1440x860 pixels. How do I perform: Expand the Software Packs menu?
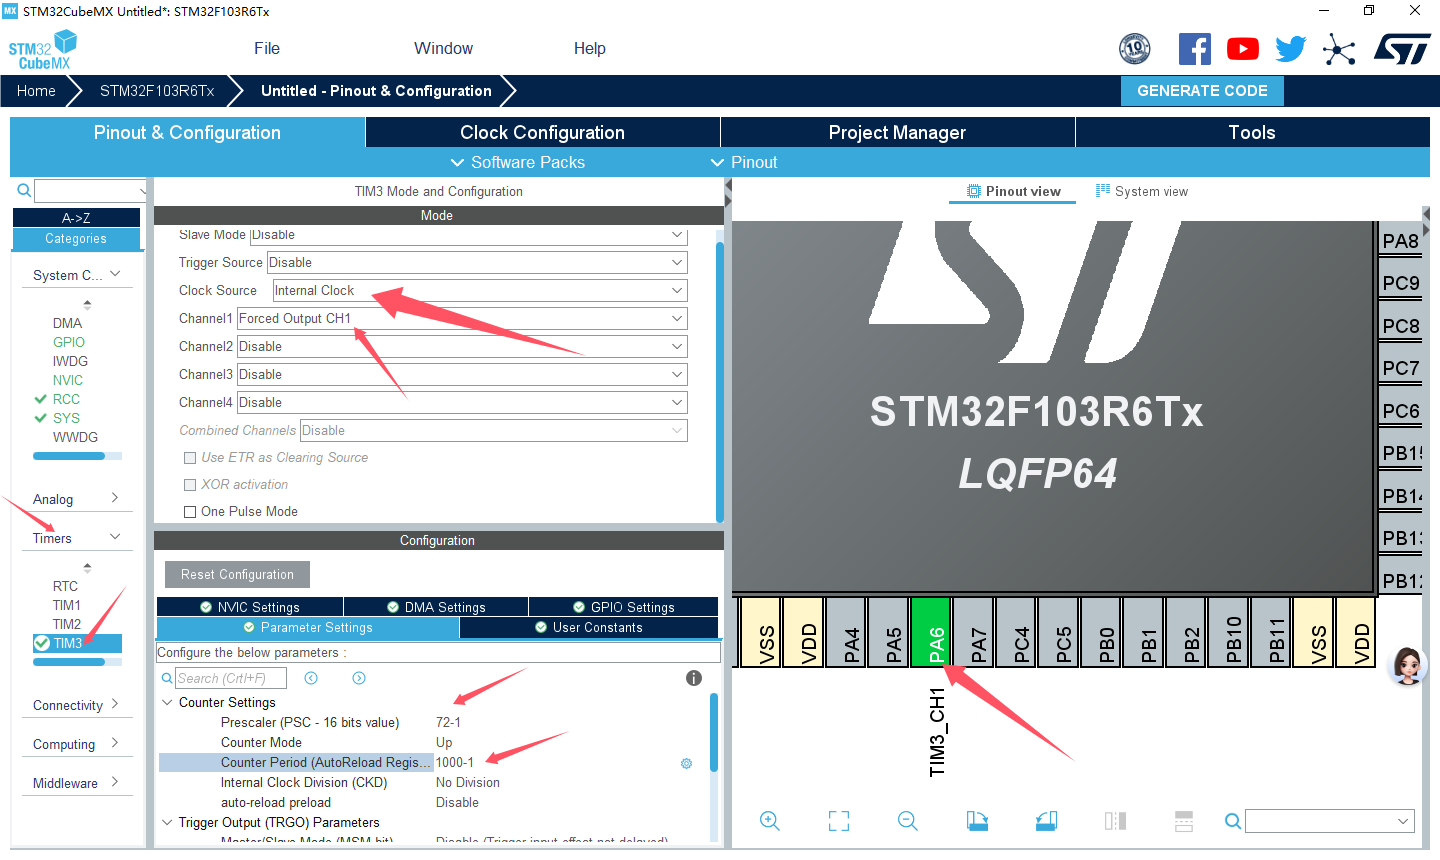tap(517, 162)
